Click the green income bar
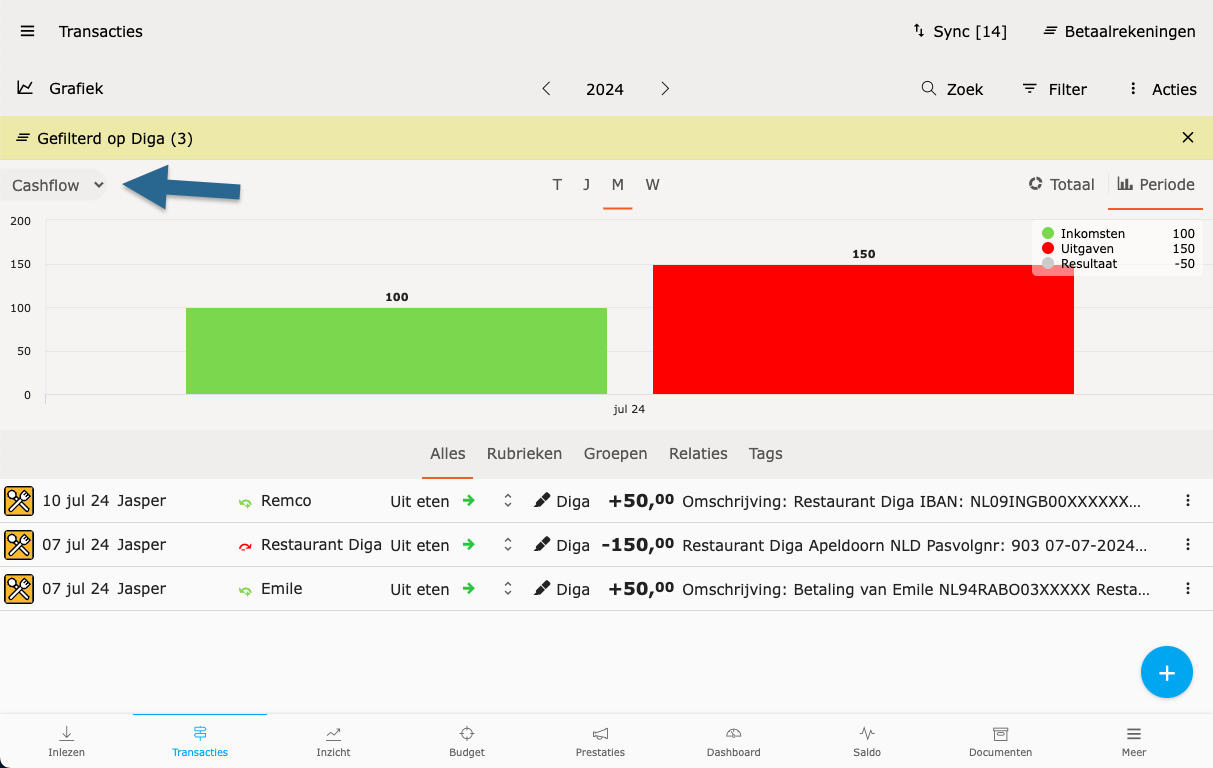The height and width of the screenshot is (768, 1213). (x=396, y=351)
